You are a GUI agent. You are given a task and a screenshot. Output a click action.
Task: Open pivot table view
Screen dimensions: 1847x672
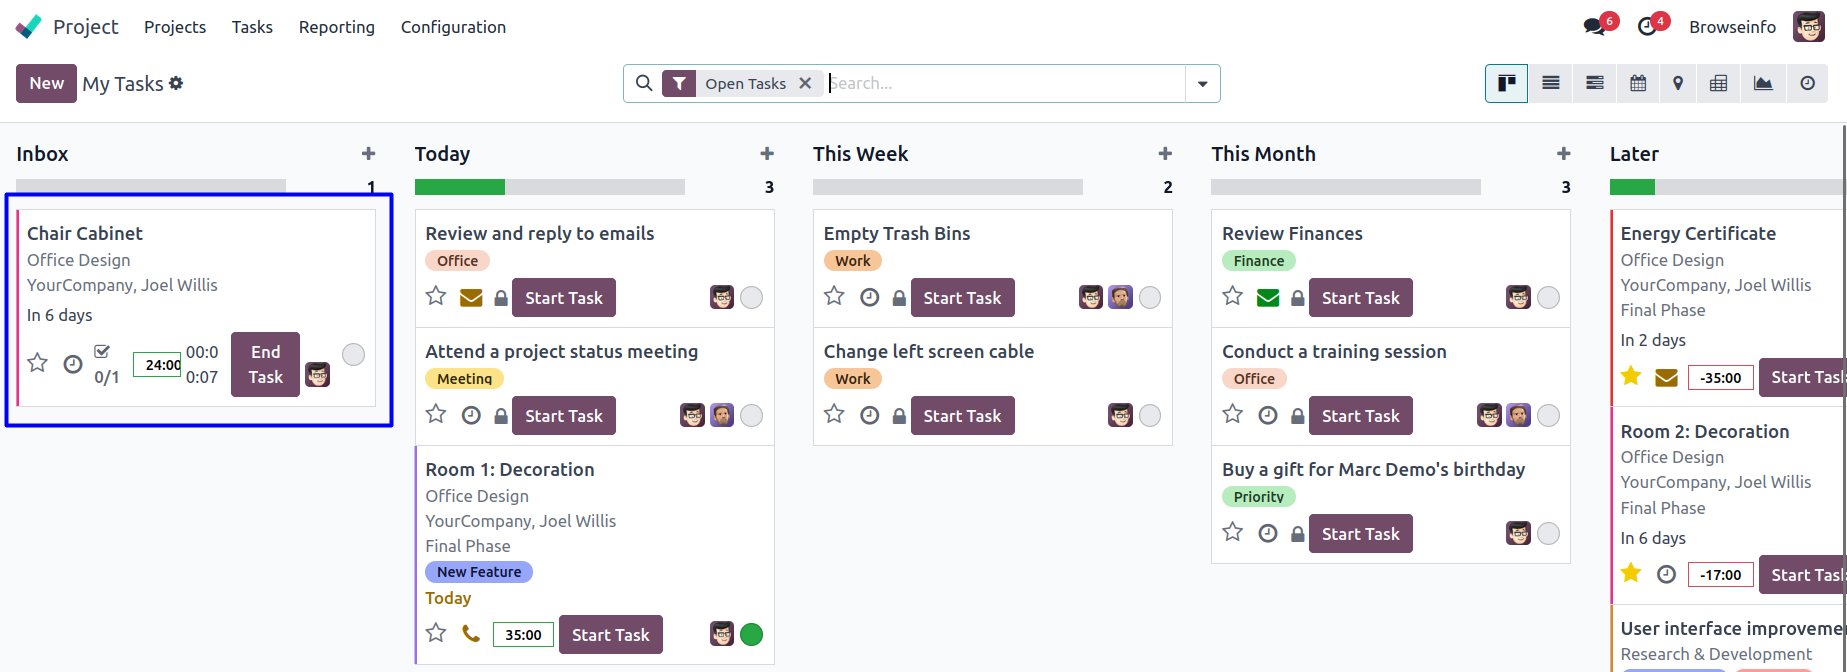(x=1718, y=83)
